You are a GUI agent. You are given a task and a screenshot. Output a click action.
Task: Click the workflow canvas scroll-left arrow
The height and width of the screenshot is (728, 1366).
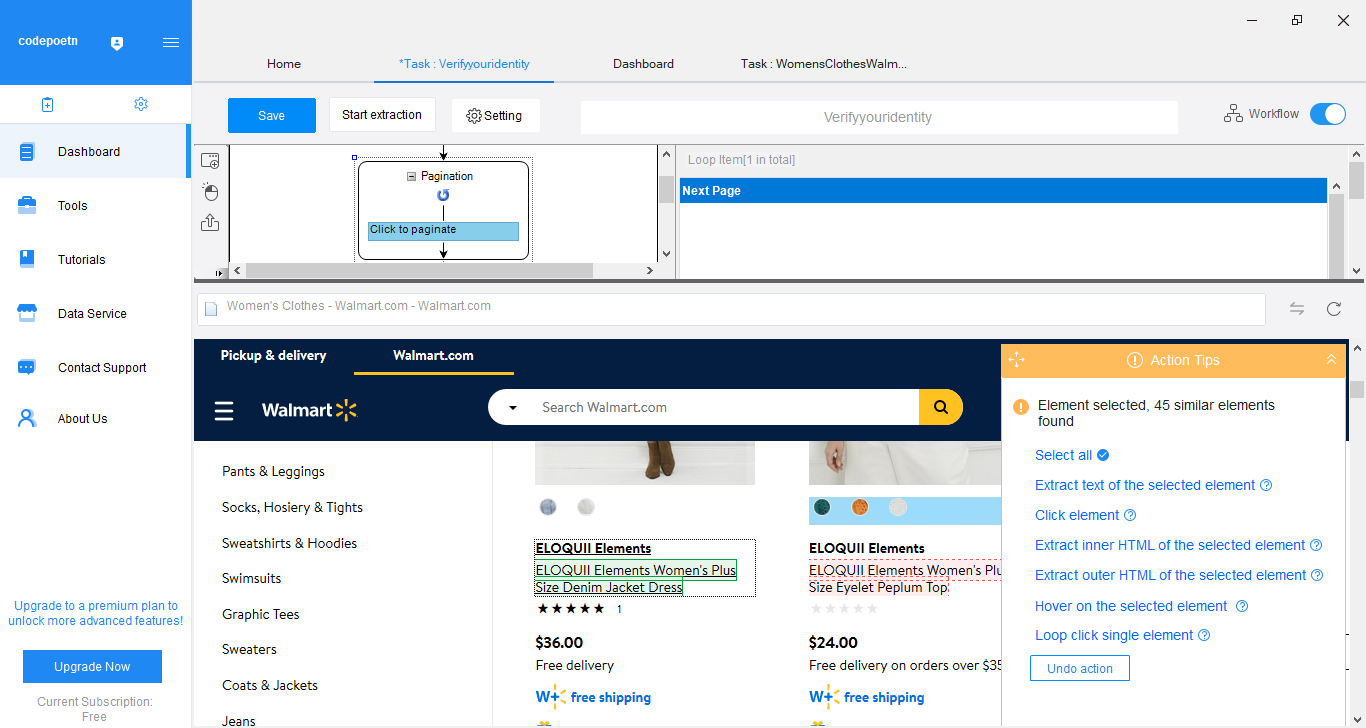point(237,270)
